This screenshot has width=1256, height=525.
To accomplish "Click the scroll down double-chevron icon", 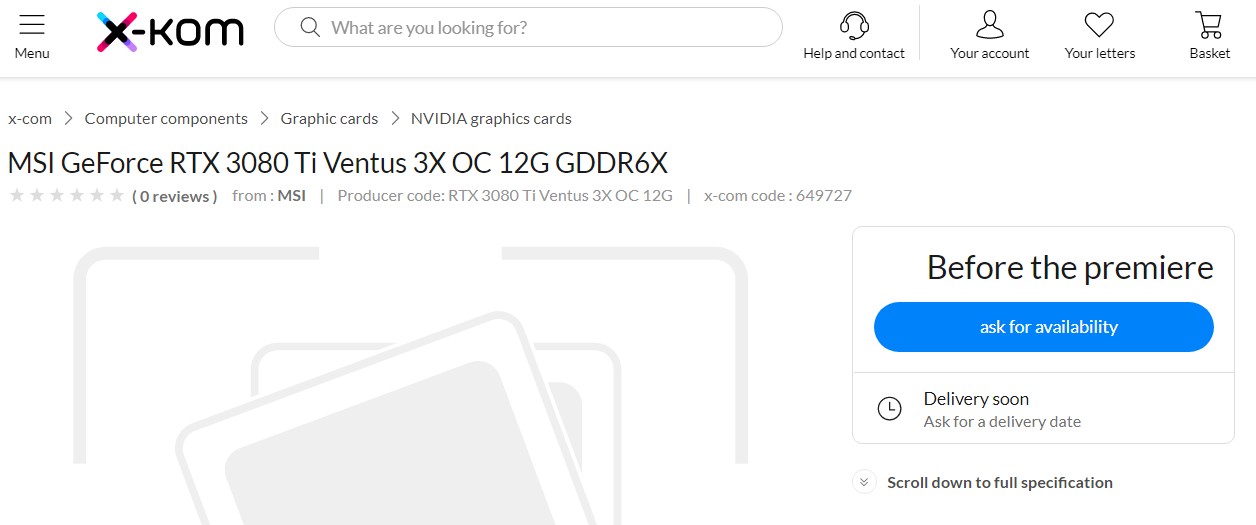I will point(864,482).
